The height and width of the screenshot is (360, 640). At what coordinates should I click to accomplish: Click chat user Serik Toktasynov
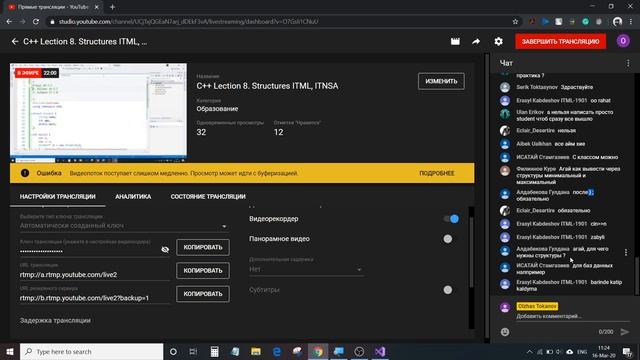(537, 87)
